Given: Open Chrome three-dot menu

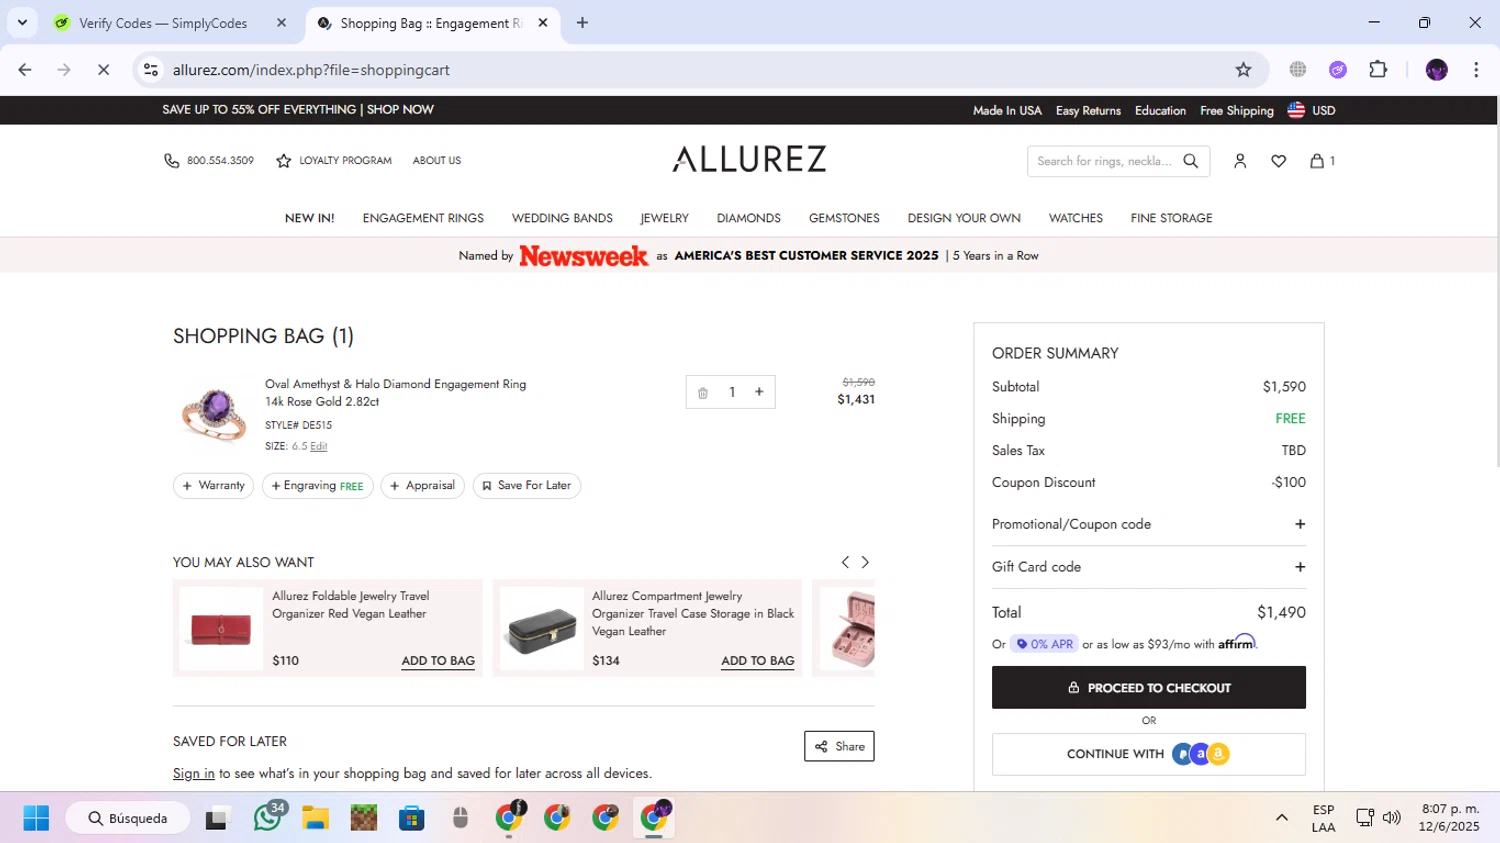Looking at the screenshot, I should pyautogui.click(x=1476, y=70).
